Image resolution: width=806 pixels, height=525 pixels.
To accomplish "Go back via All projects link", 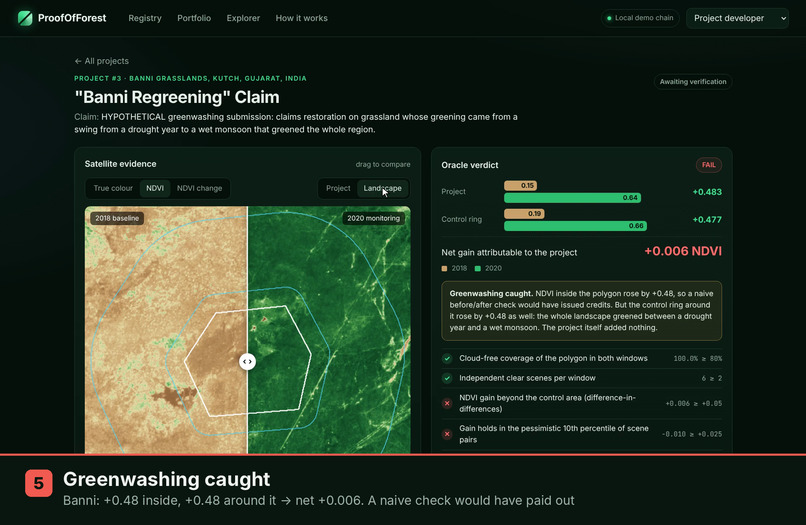I will pos(101,61).
